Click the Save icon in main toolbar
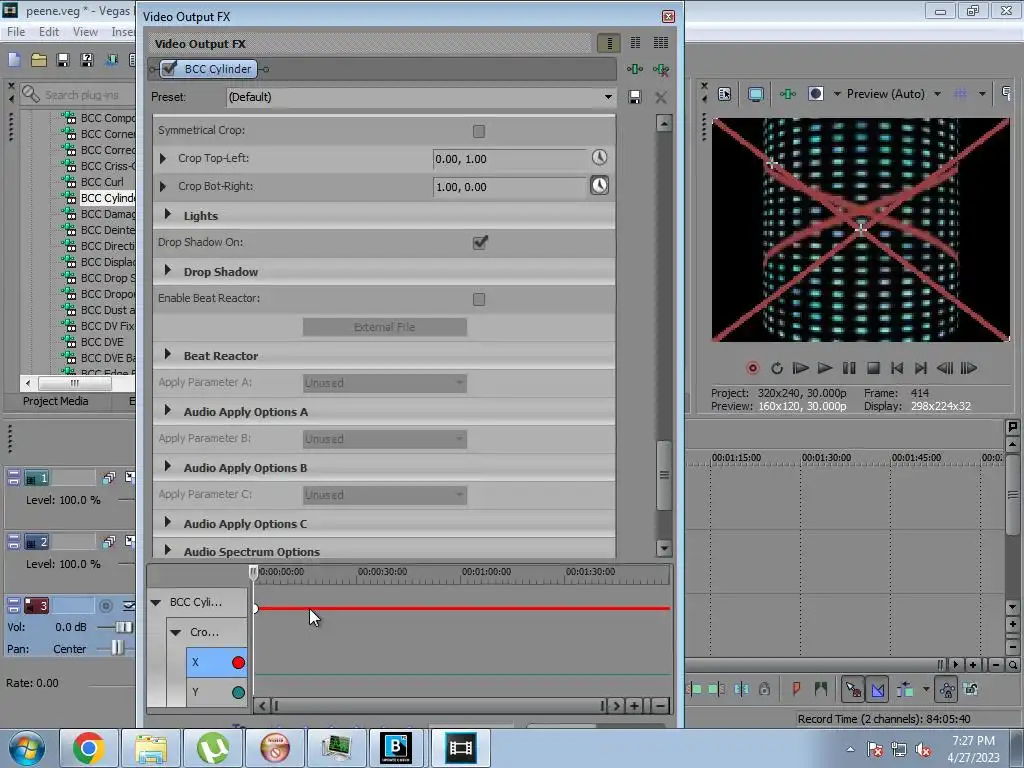 (63, 60)
